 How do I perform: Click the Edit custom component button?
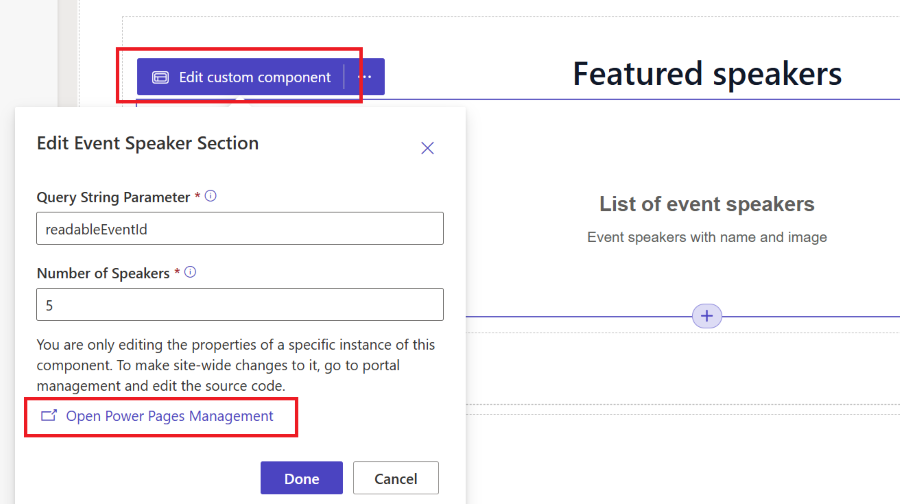(240, 77)
